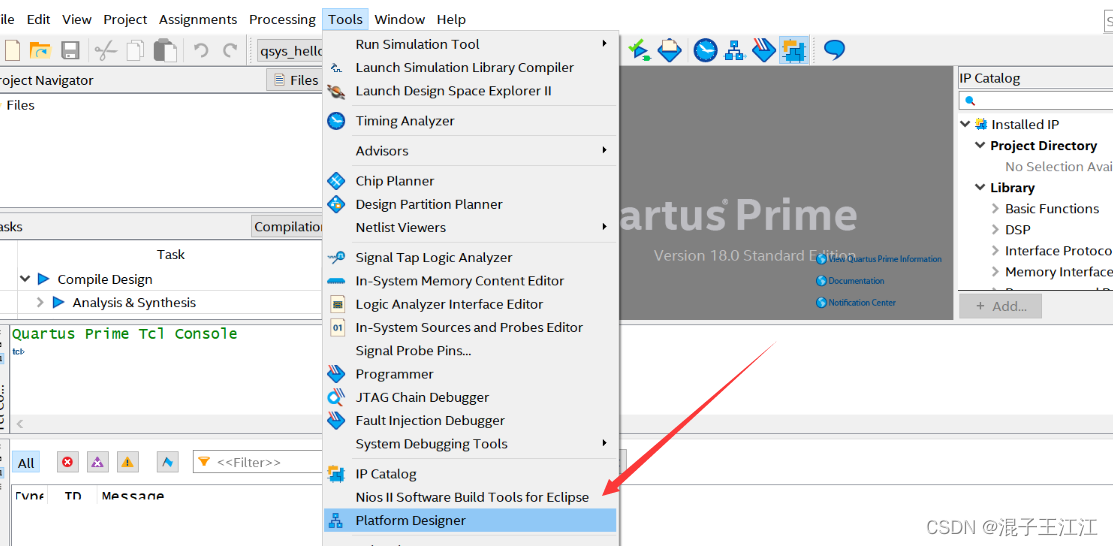The image size is (1113, 546).
Task: Click the Redo arrow icon
Action: tap(230, 50)
